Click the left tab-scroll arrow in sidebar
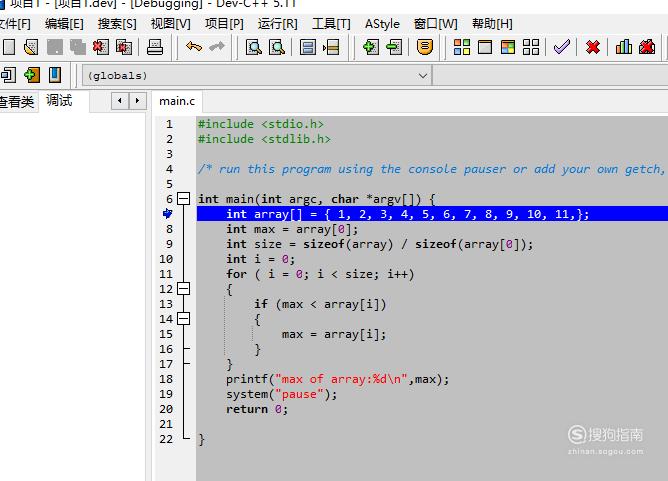This screenshot has height=481, width=668. (x=120, y=101)
